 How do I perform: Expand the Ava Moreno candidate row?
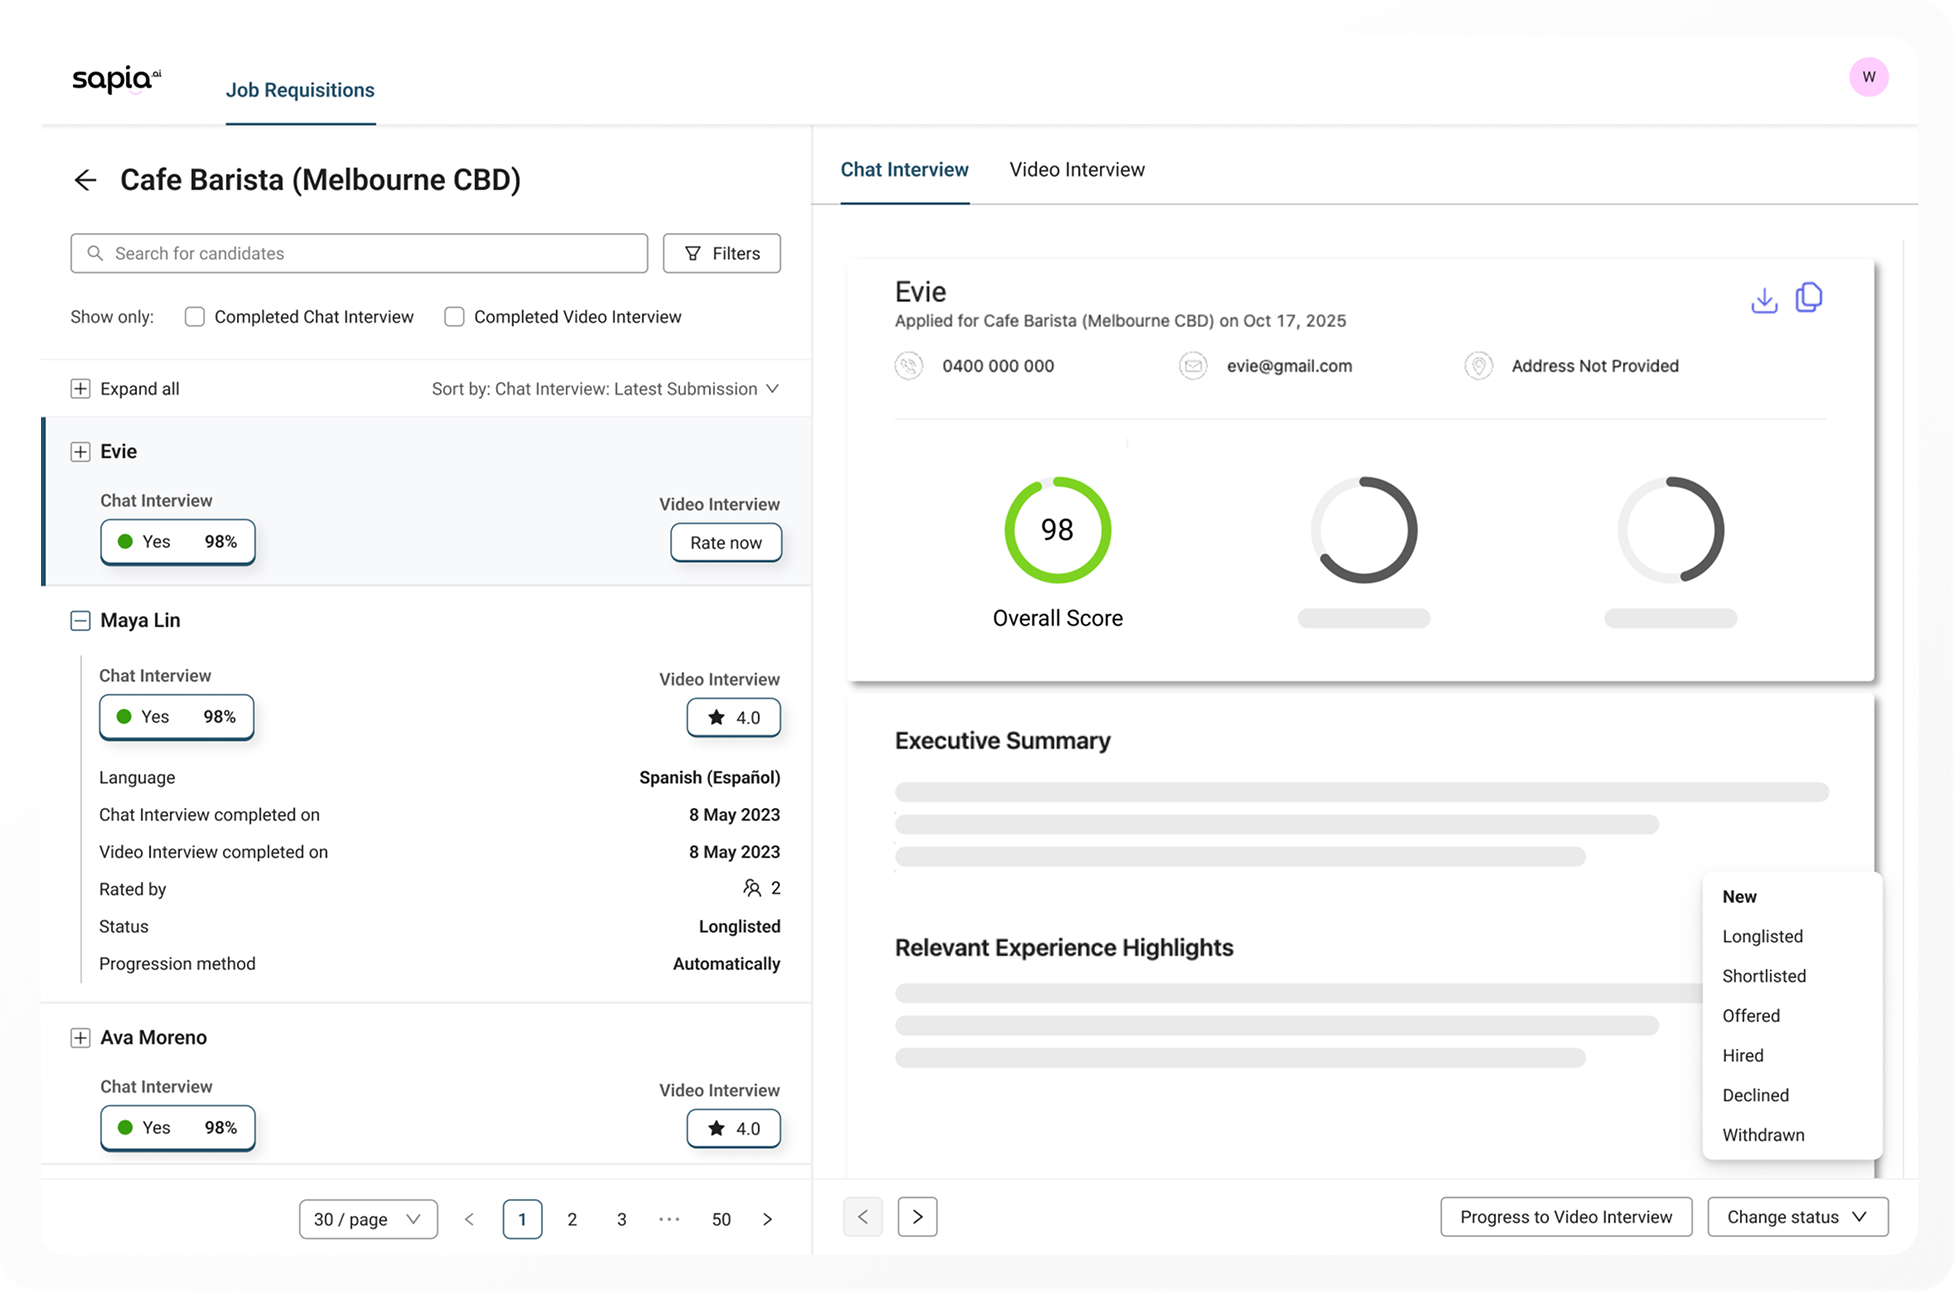81,1038
